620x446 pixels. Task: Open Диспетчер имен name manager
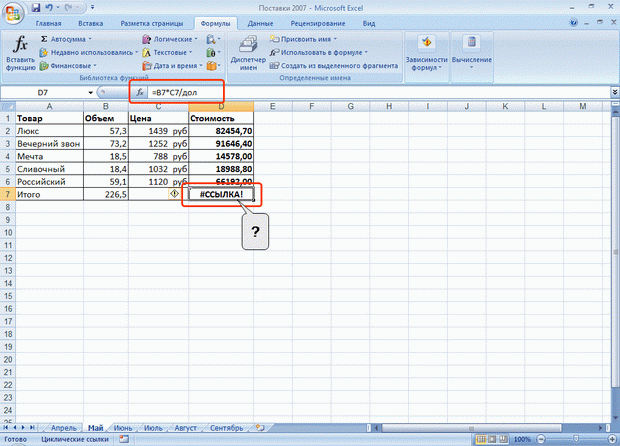click(248, 53)
